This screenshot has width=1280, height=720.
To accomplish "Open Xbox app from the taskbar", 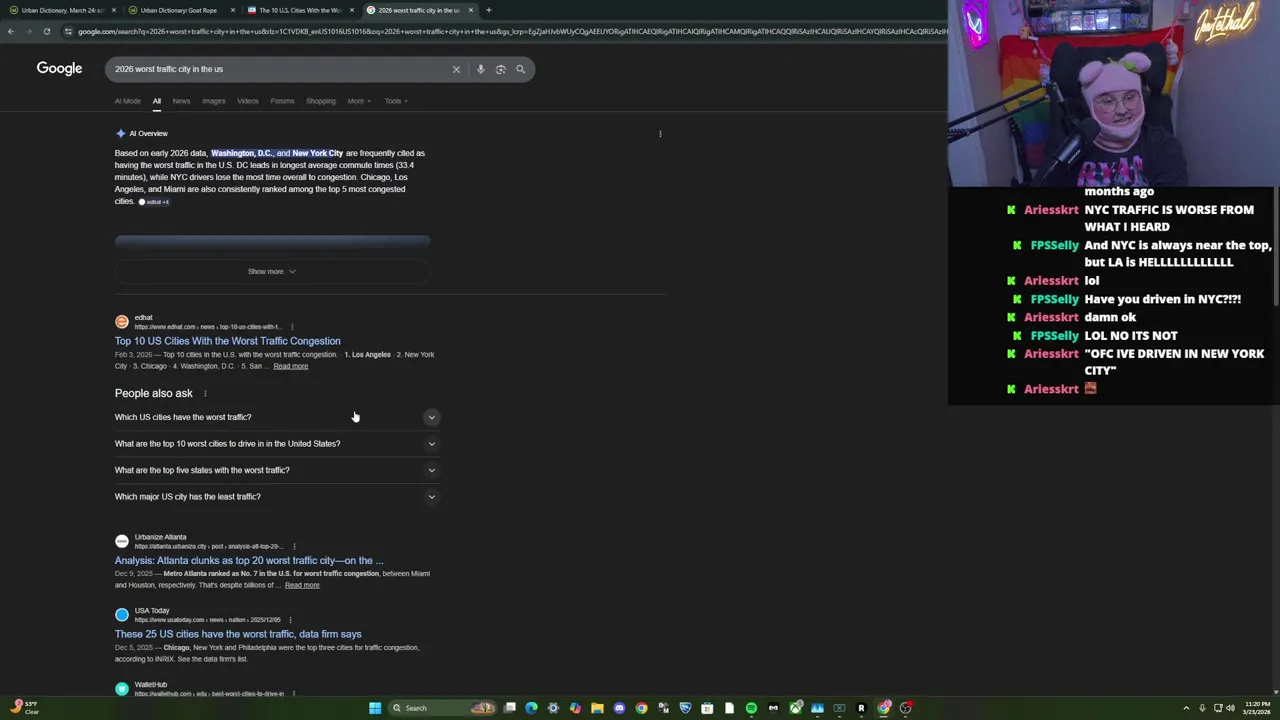I will [x=795, y=708].
